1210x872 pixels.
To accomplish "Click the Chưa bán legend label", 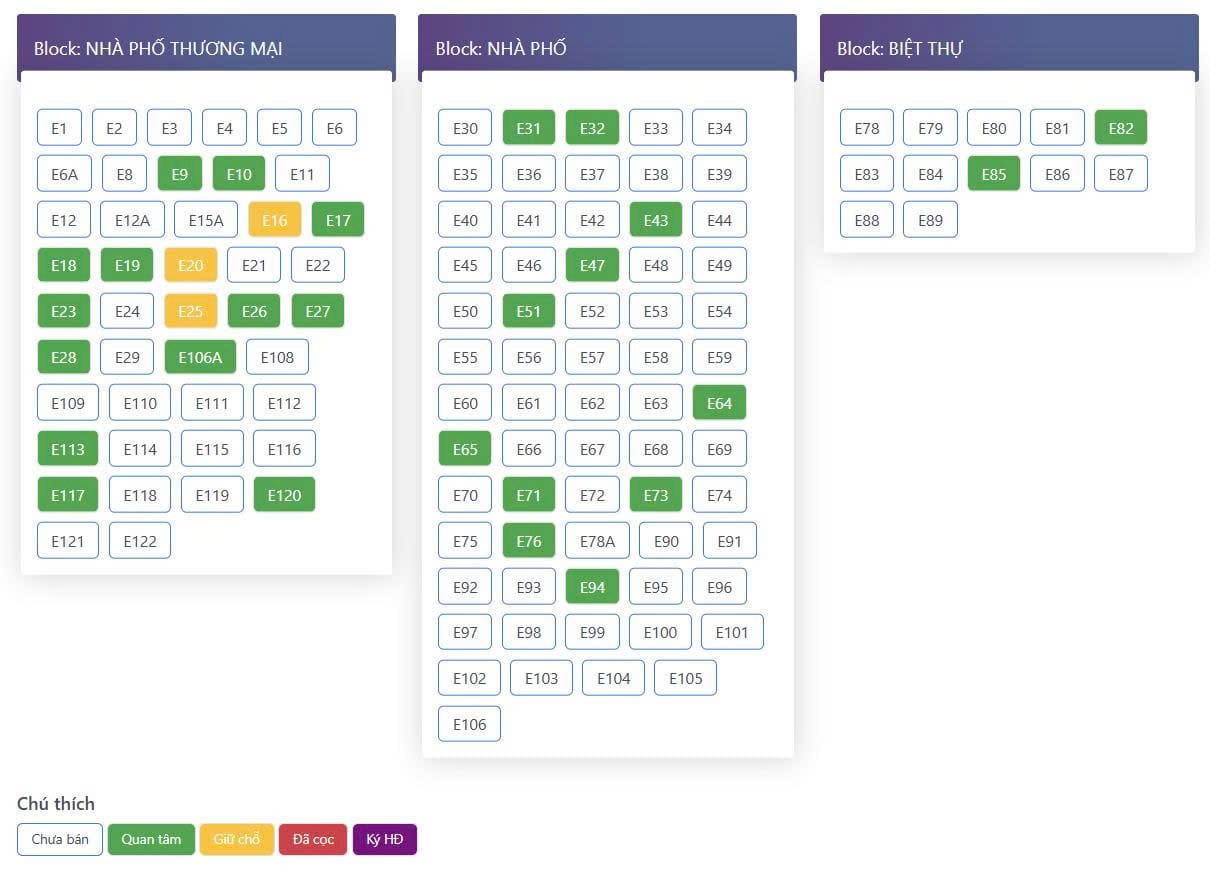I will click(x=60, y=839).
